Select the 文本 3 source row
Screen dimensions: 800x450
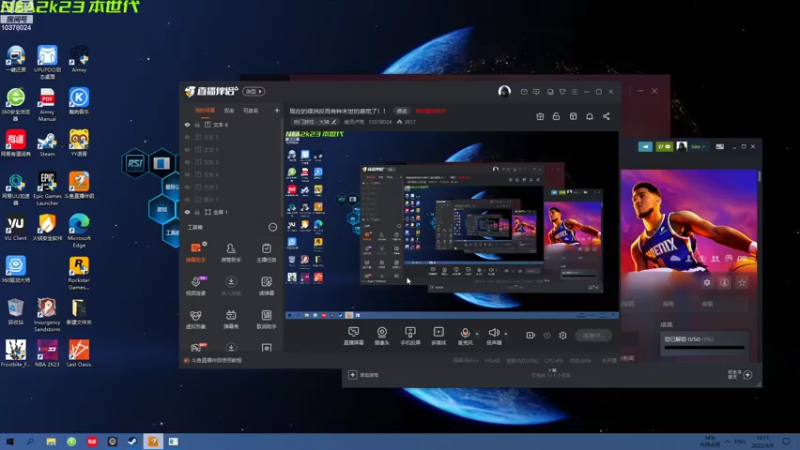click(x=232, y=187)
